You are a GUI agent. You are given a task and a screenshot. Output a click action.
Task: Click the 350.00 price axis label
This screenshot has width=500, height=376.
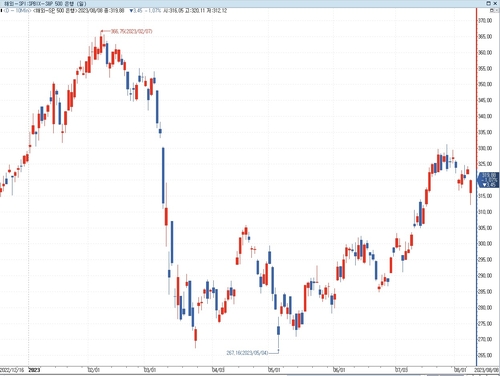[485, 84]
